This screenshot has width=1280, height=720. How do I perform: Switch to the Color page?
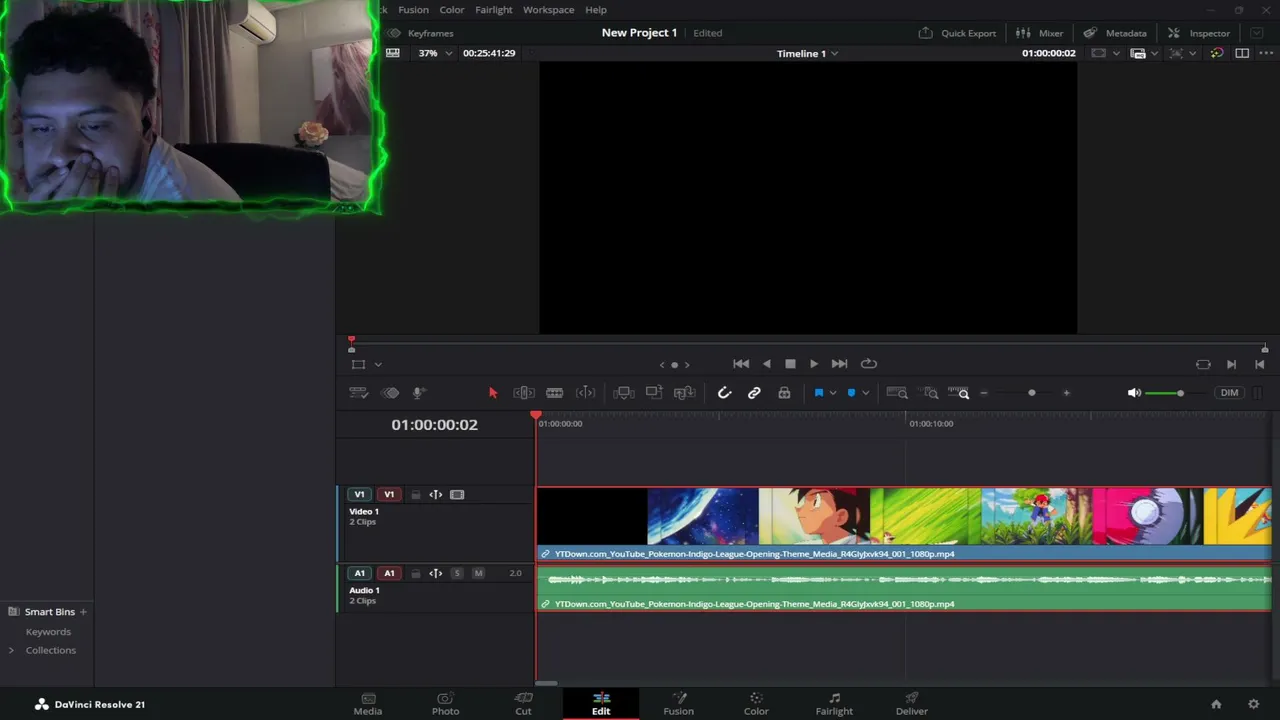tap(756, 704)
